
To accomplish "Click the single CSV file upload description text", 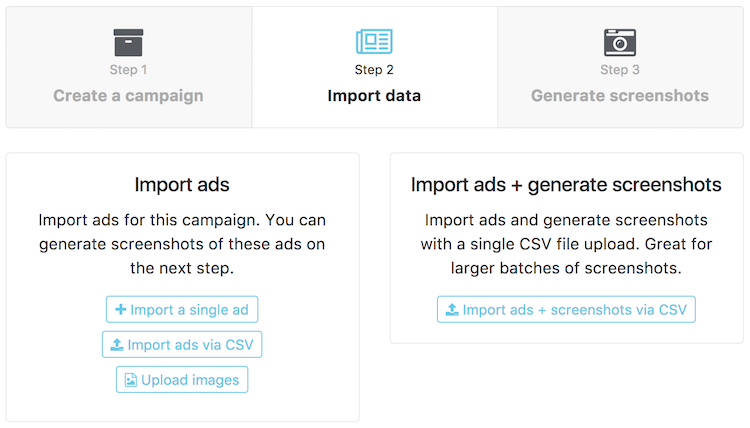I will [x=566, y=243].
